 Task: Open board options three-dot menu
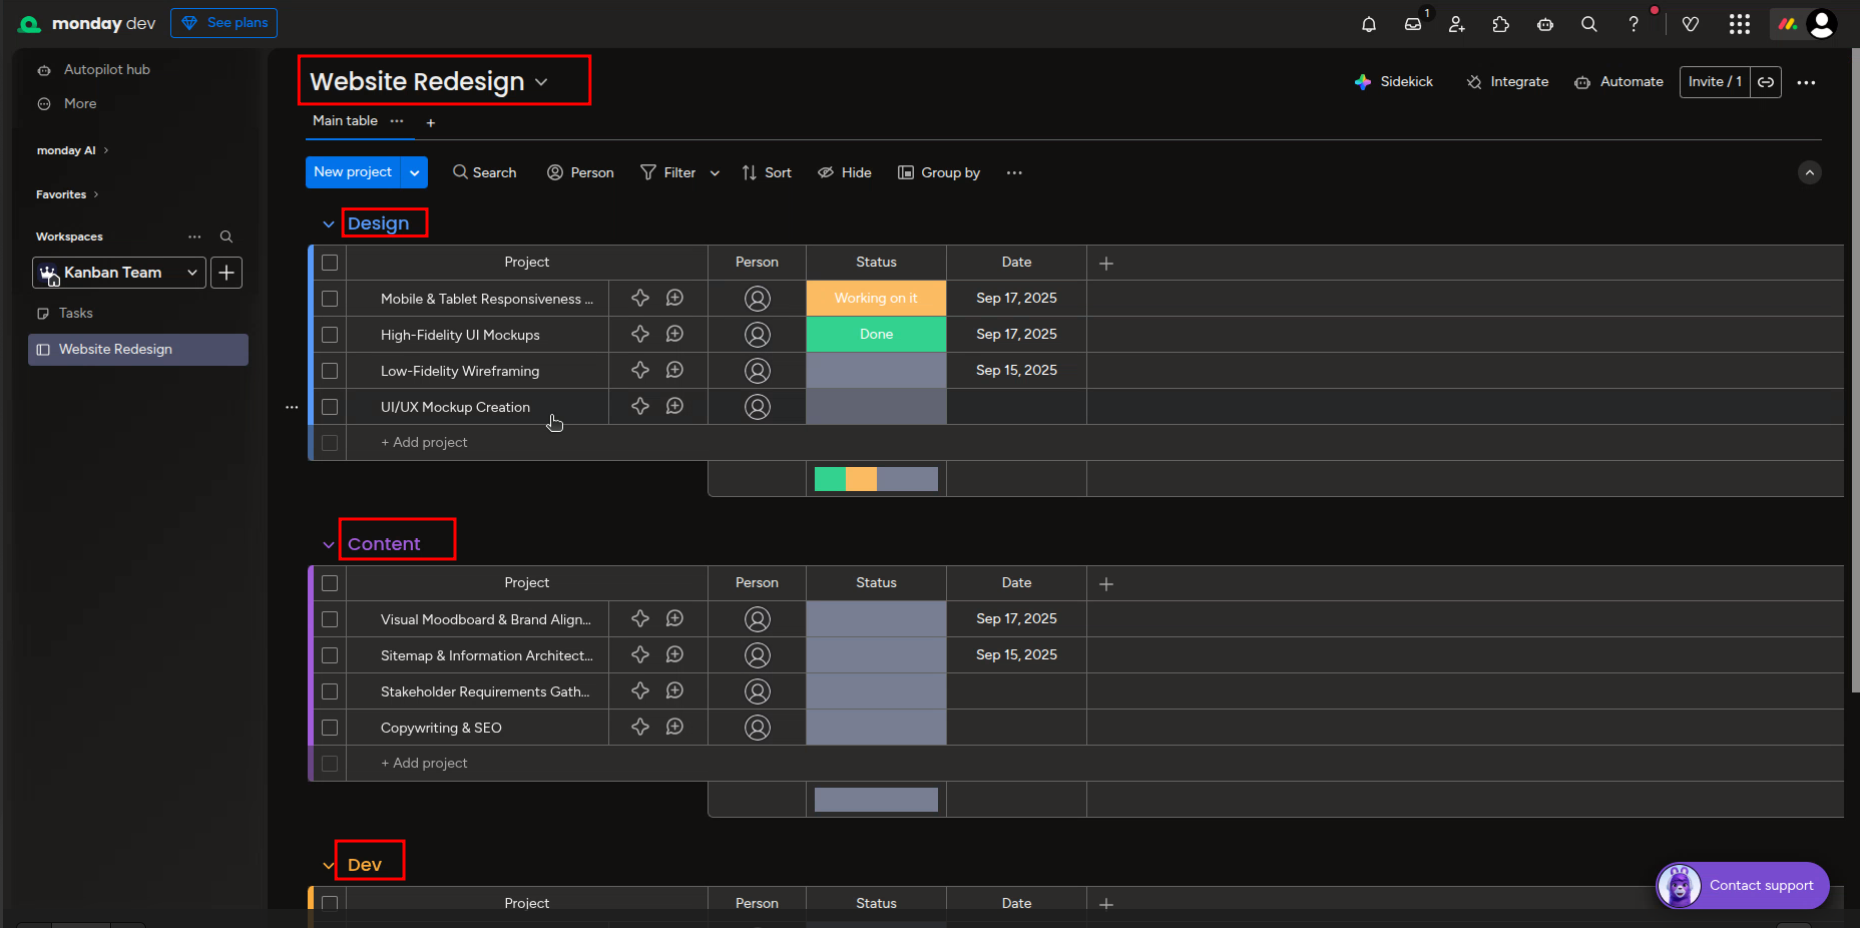(1806, 83)
